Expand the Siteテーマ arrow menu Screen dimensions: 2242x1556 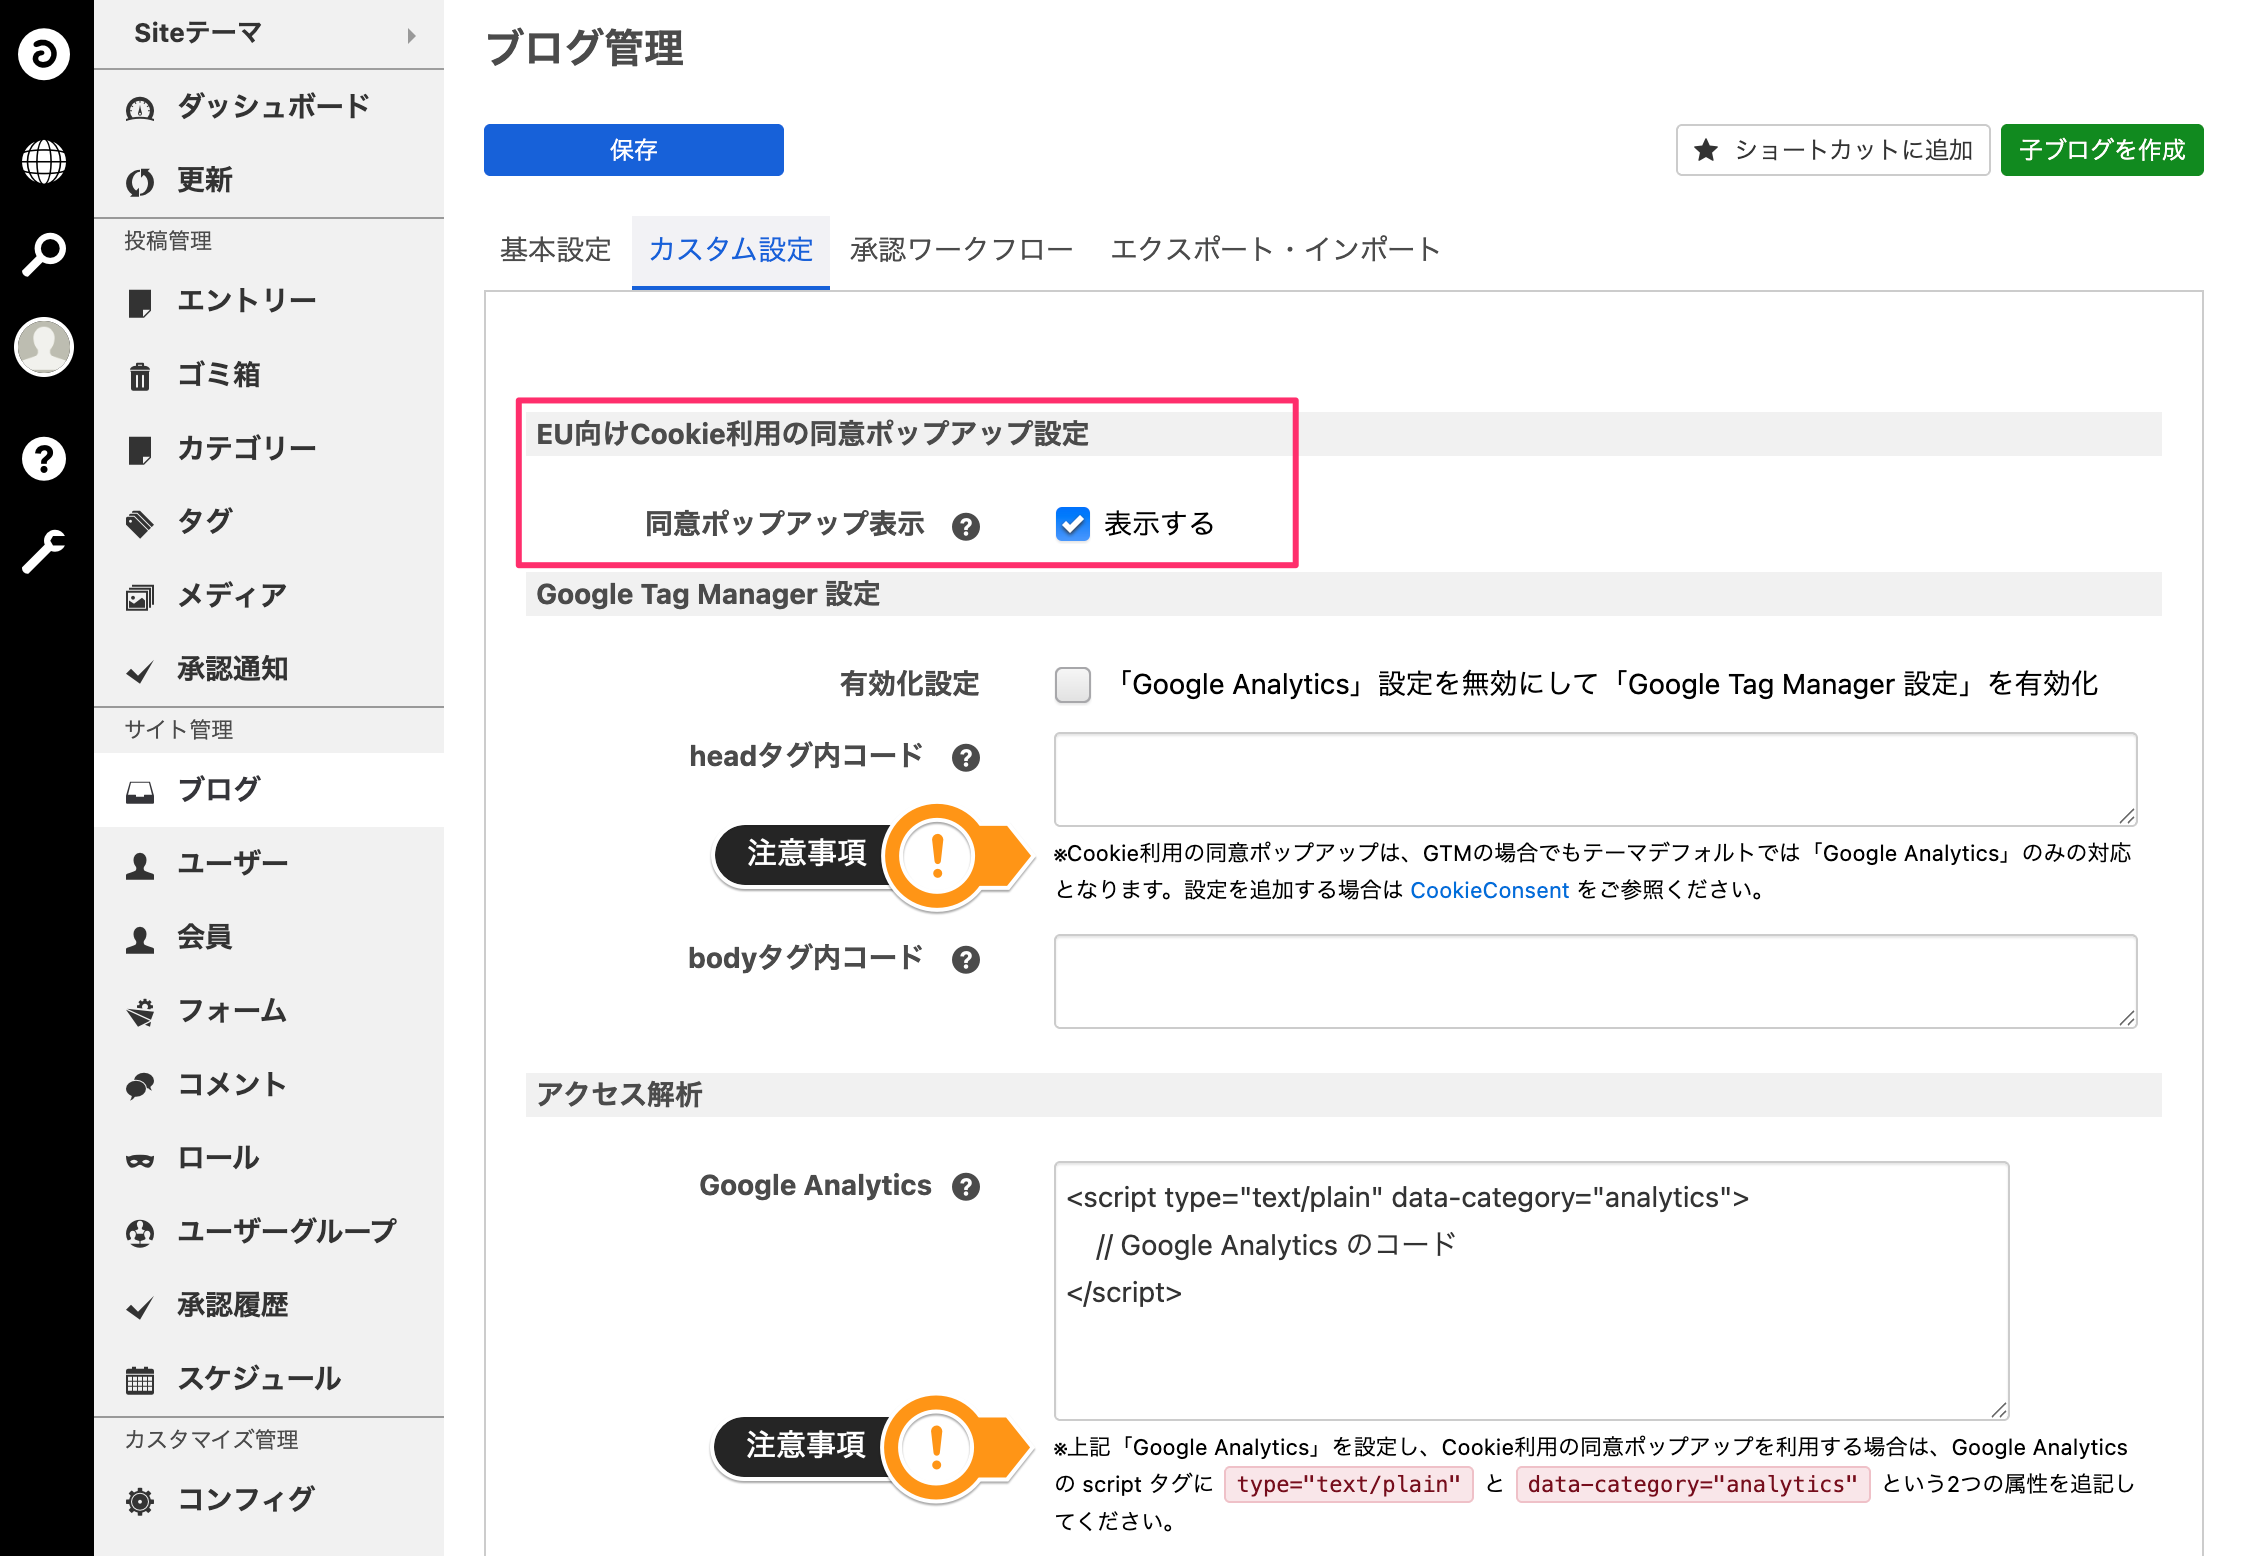(411, 35)
